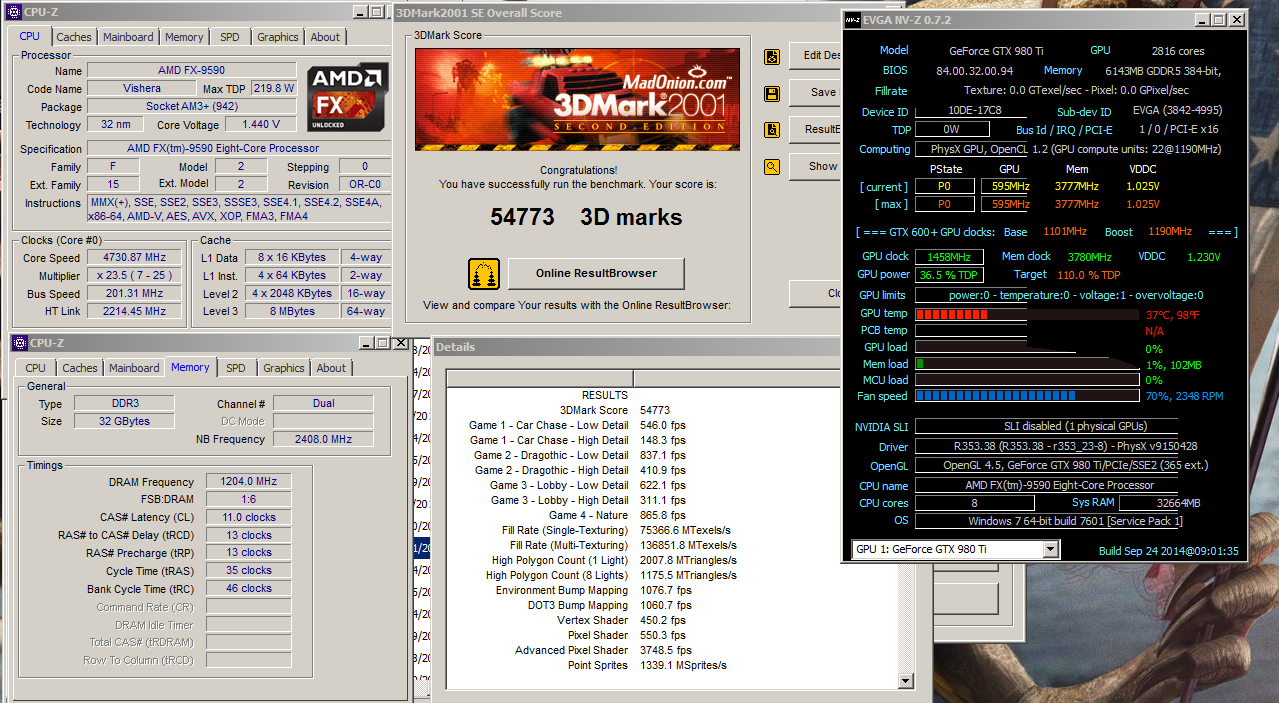Click the yellow ResultBrowser document icon
Image resolution: width=1279 pixels, height=703 pixels.
coord(772,130)
